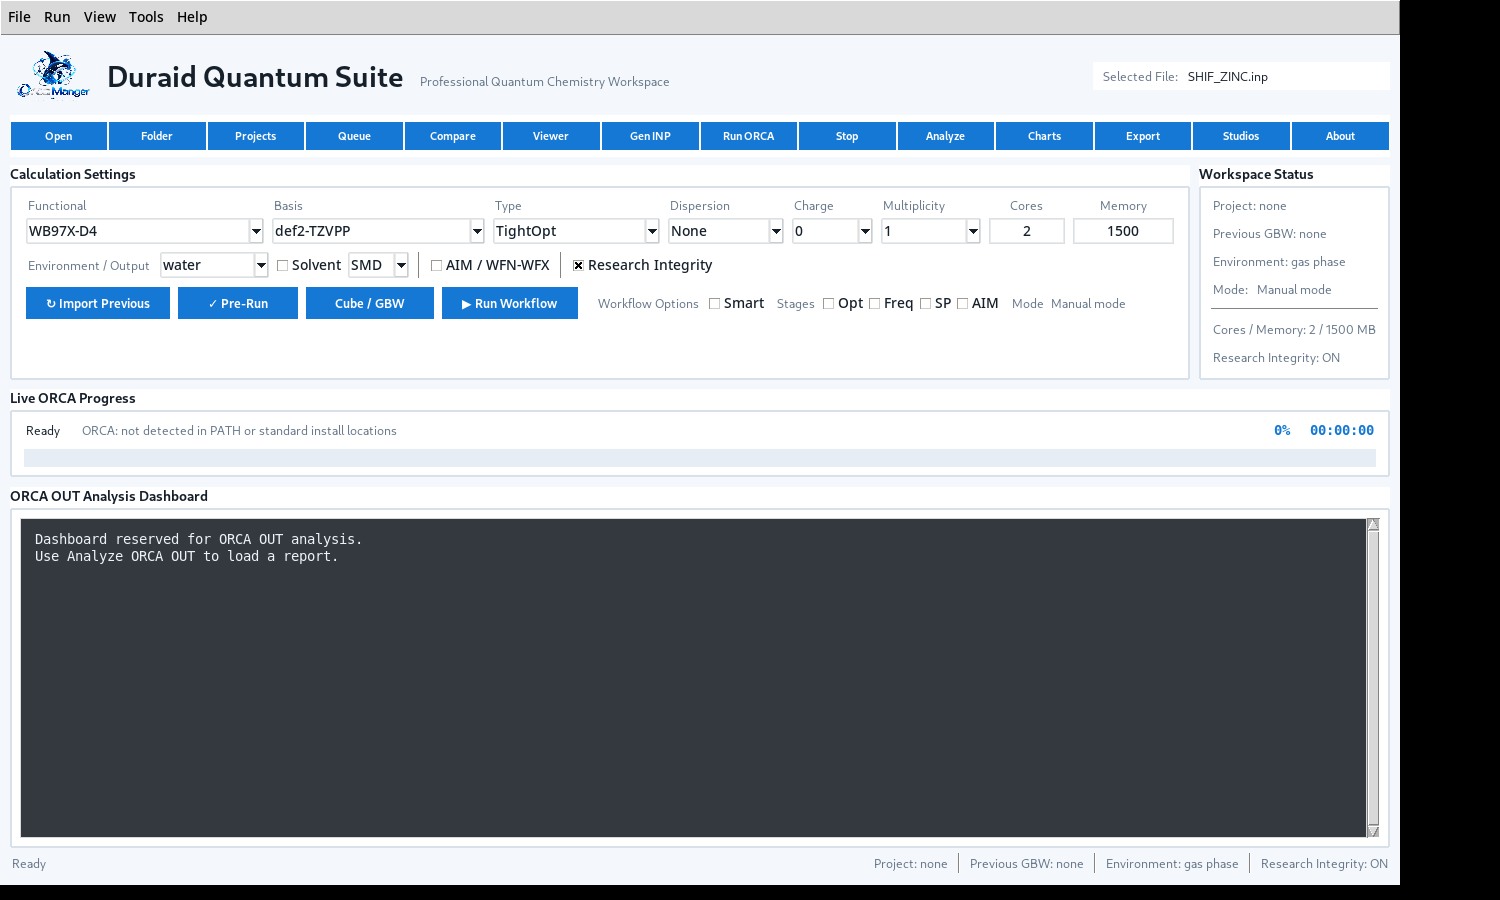Expand the Multiplicity dropdown arrow

(x=973, y=231)
